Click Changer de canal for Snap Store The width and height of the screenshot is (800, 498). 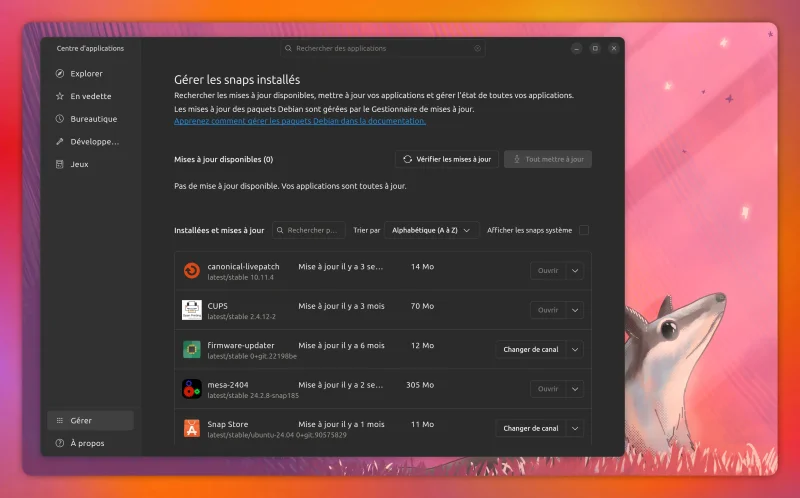tap(531, 428)
